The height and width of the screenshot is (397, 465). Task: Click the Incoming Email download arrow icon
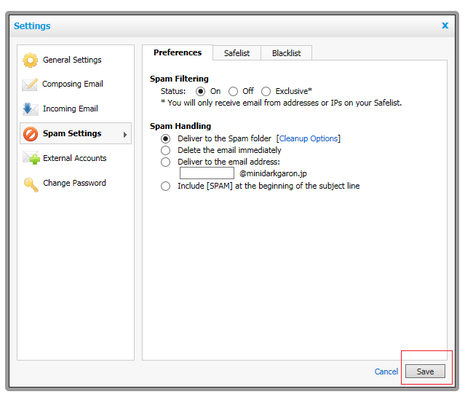(30, 109)
